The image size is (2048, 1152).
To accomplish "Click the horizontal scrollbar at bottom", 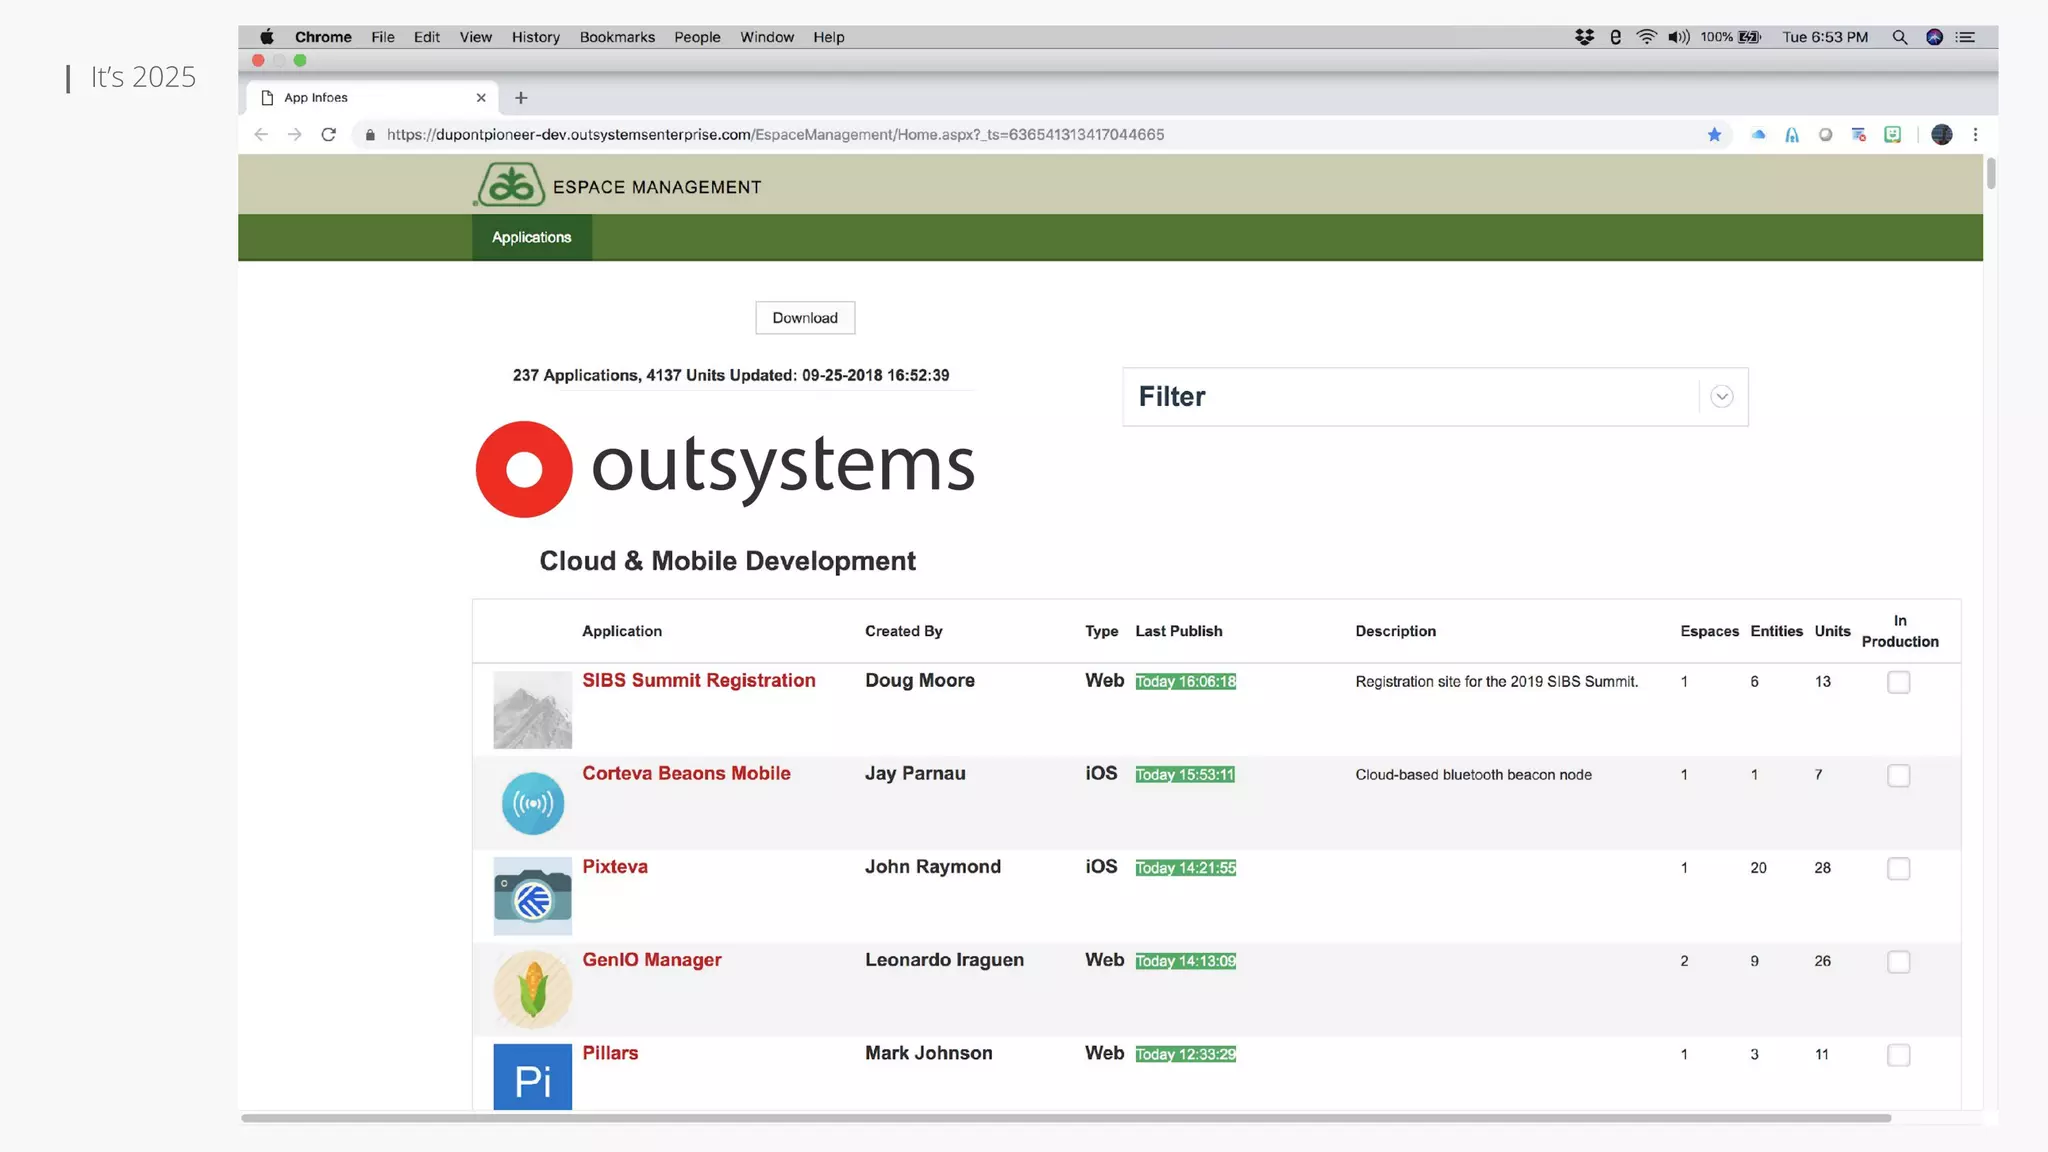I will pyautogui.click(x=1065, y=1118).
